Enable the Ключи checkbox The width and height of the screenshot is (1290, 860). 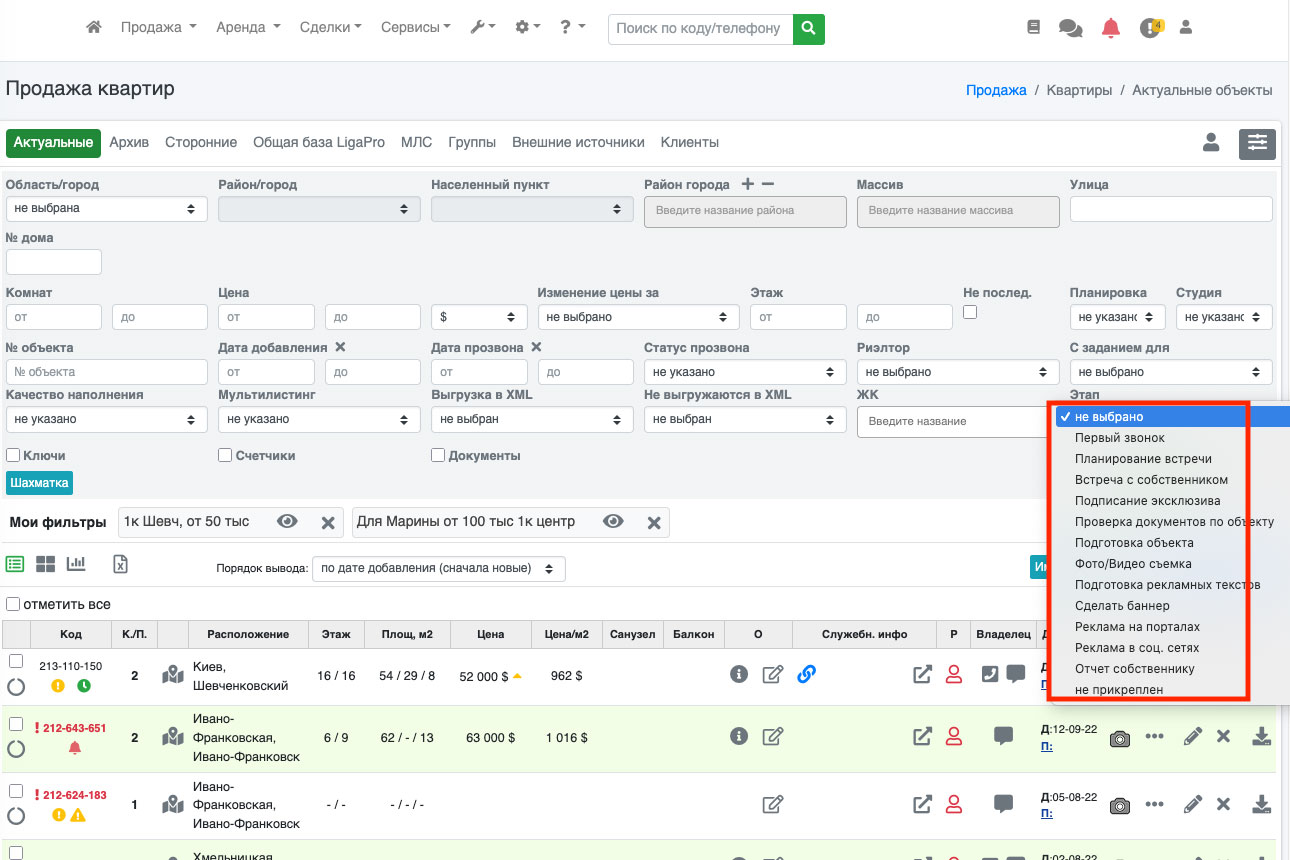pos(13,456)
